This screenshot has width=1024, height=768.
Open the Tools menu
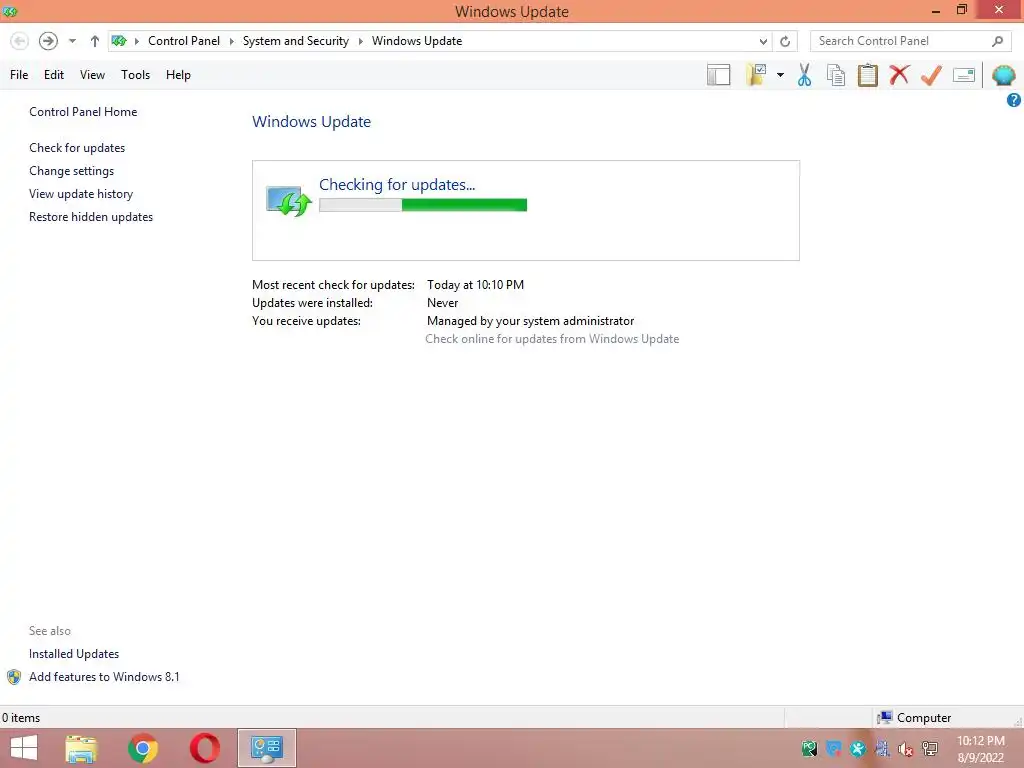tap(135, 75)
